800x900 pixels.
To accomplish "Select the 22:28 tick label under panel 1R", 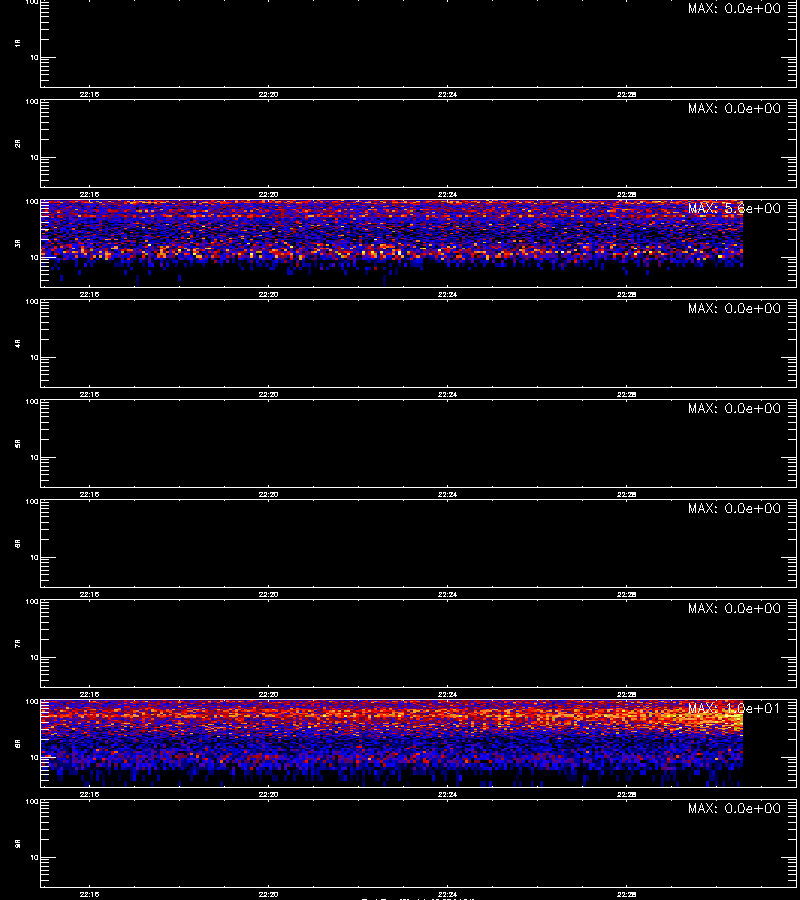I will coord(627,95).
